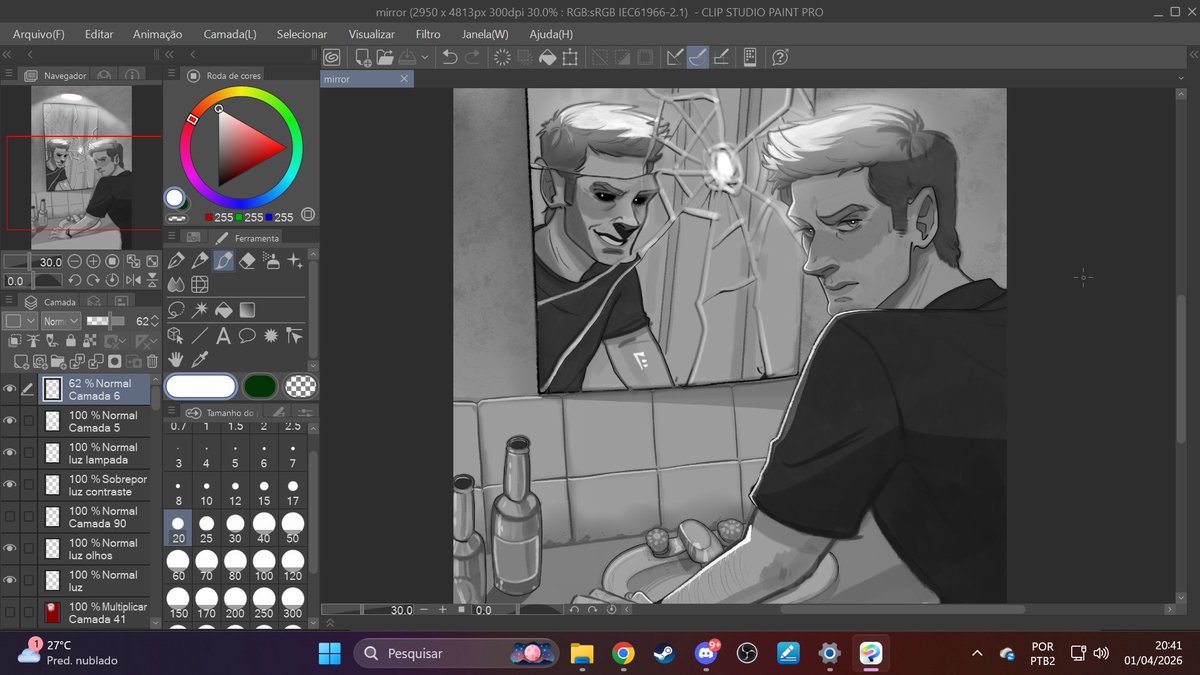Show the Camada 41 layer

[10, 612]
